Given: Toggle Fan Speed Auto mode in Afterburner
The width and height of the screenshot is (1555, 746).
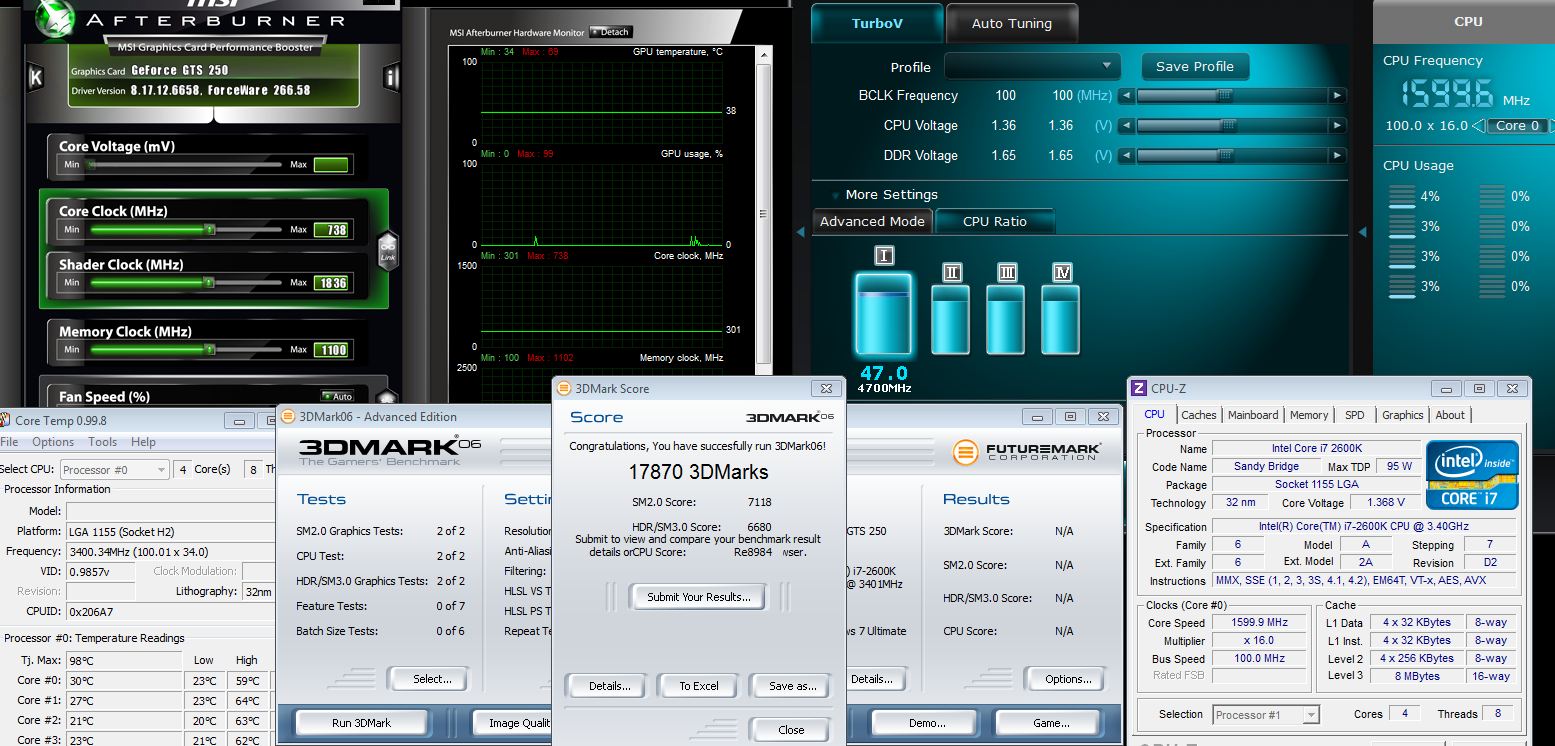Looking at the screenshot, I should 337,397.
